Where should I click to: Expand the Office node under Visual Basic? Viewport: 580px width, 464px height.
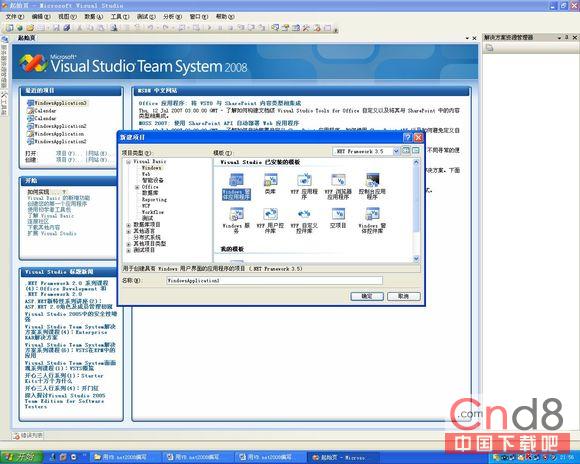(x=137, y=187)
